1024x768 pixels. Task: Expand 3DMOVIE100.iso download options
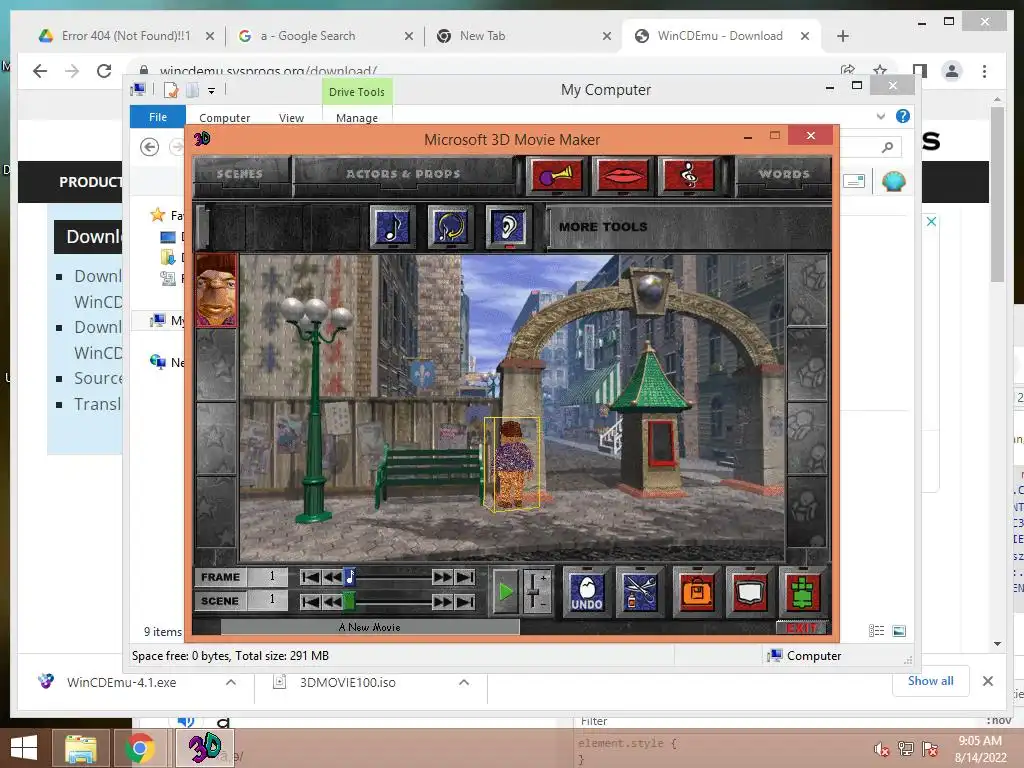point(464,682)
